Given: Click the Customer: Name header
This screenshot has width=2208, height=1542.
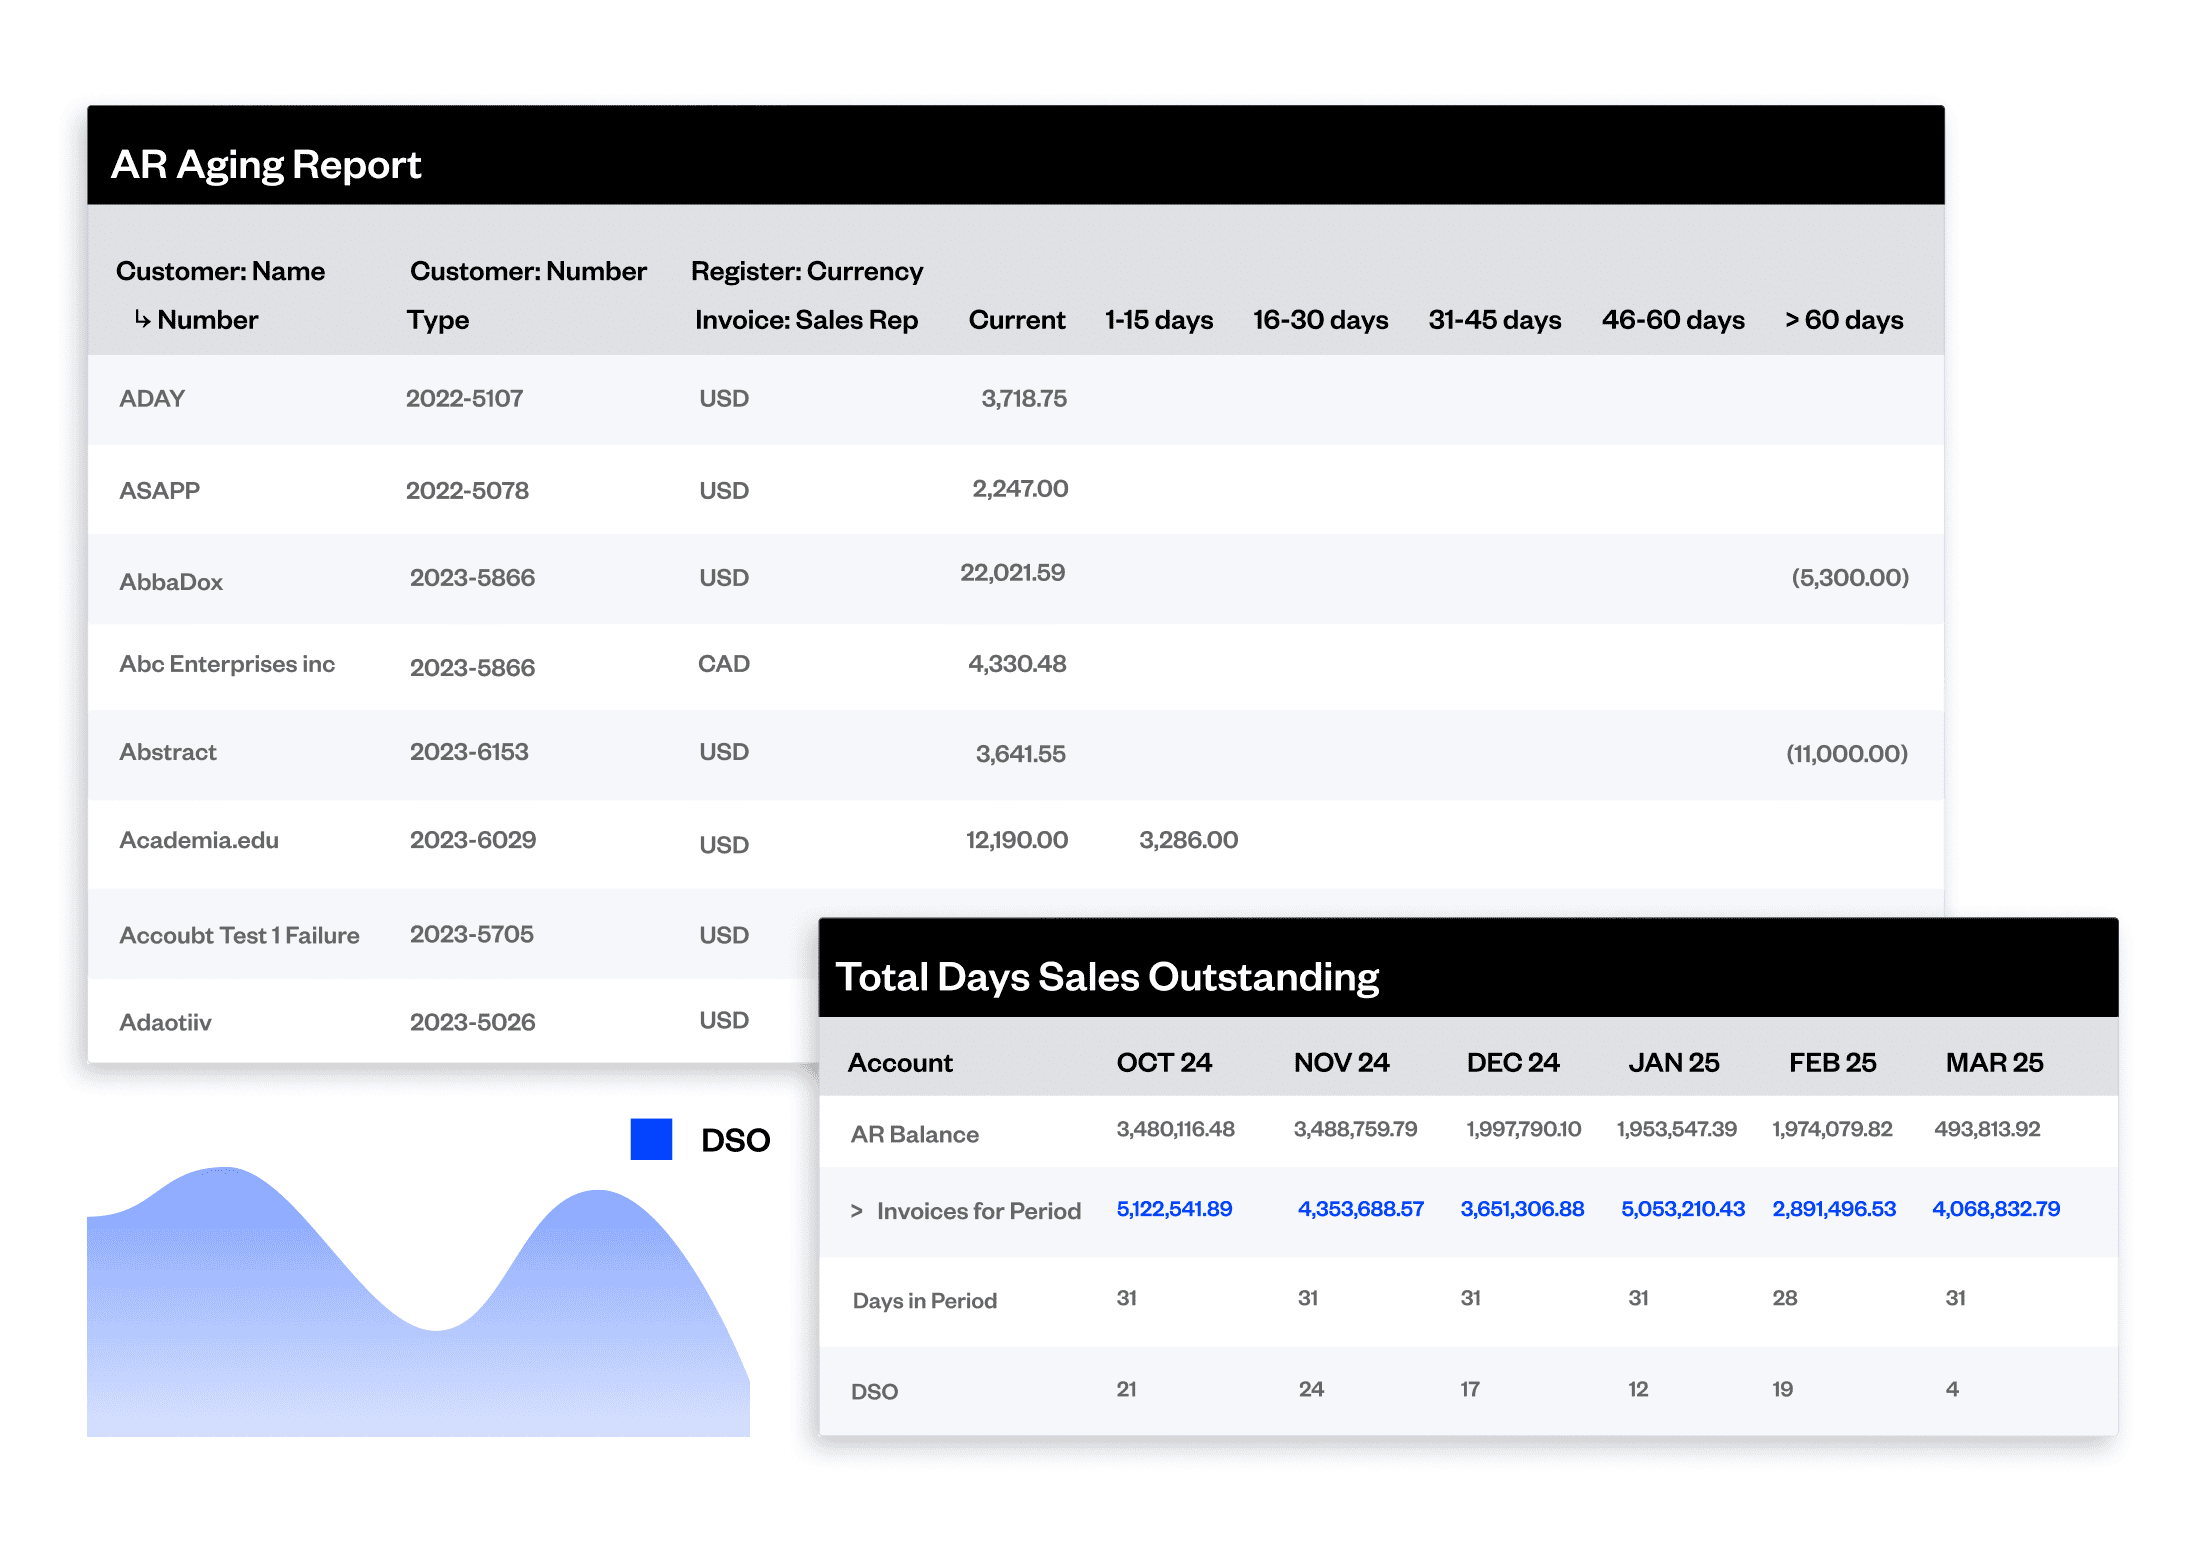Looking at the screenshot, I should click(220, 271).
